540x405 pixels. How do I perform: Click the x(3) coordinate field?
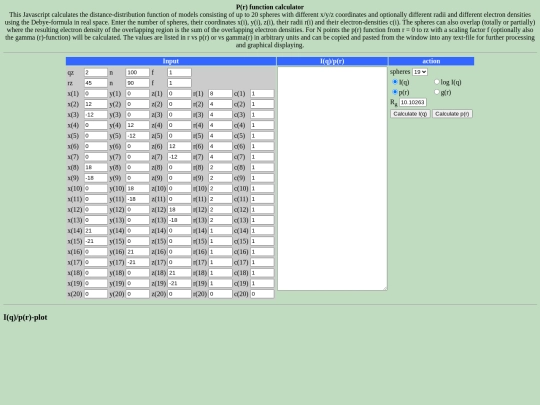[96, 115]
